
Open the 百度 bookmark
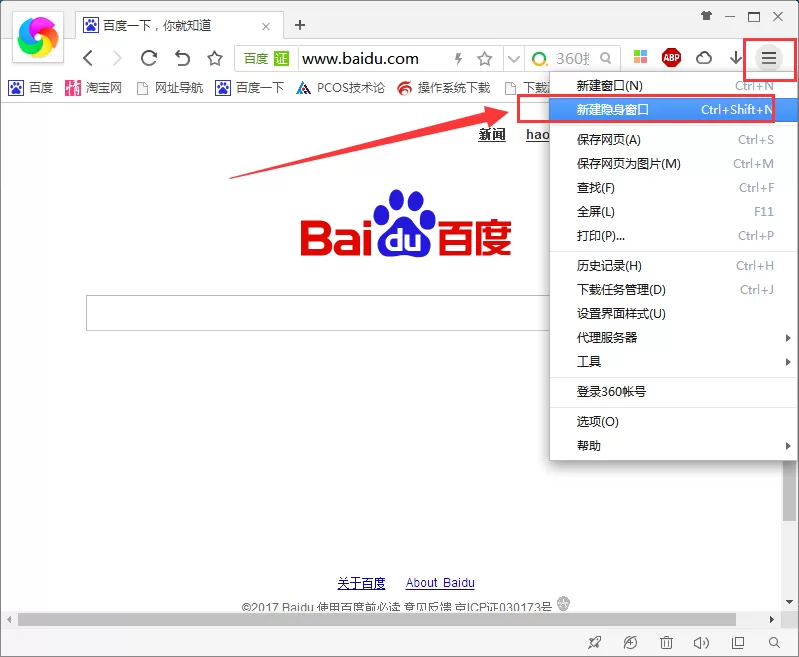point(31,88)
